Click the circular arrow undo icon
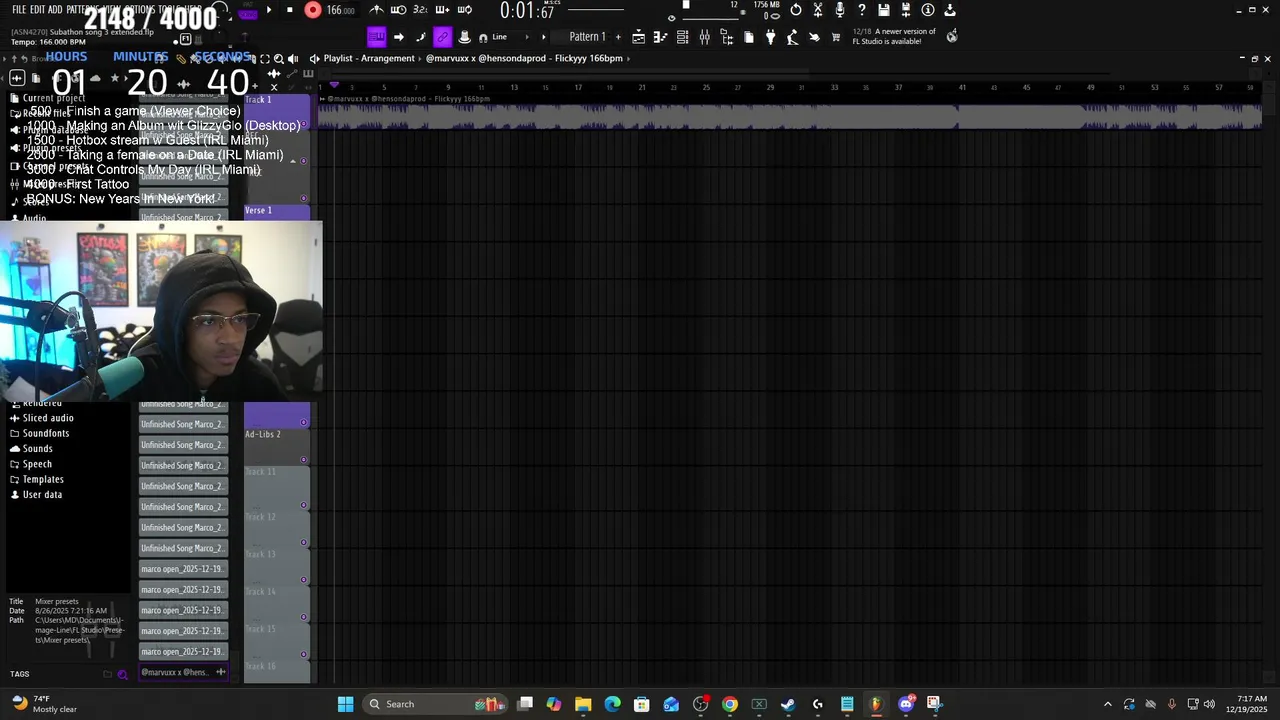This screenshot has height=720, width=1280. 796,10
